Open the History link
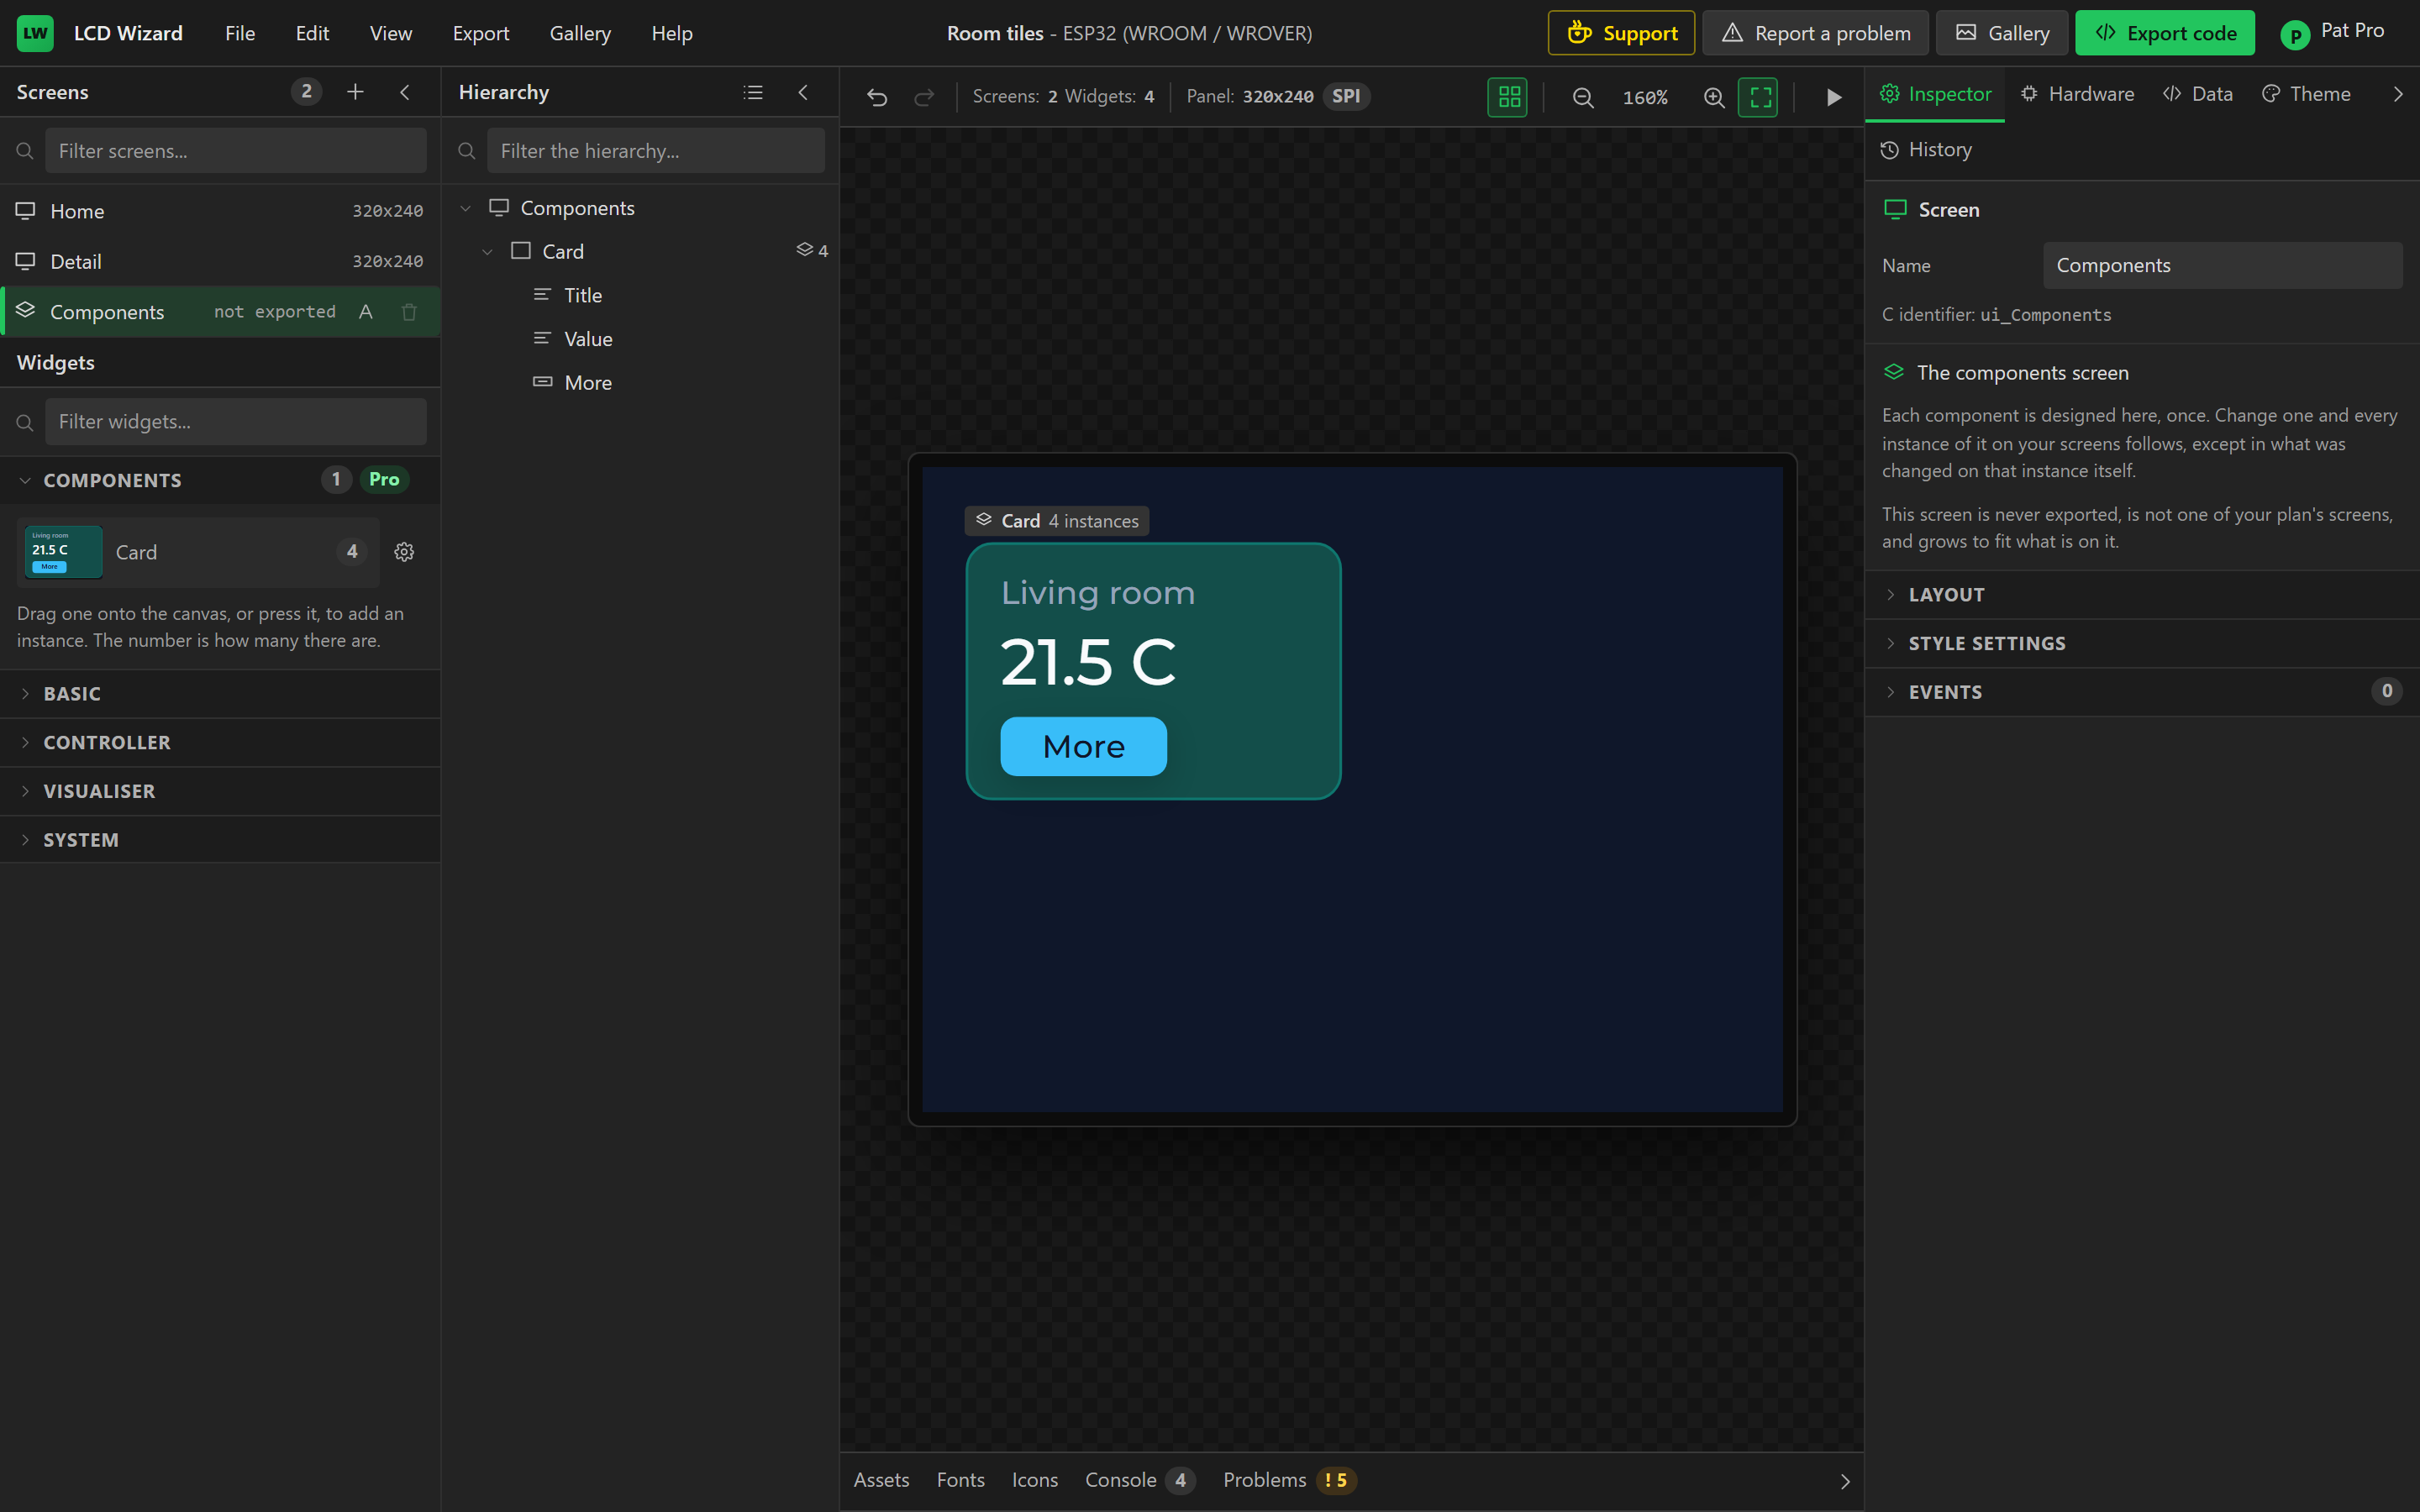This screenshot has height=1512, width=2420. [x=1926, y=150]
